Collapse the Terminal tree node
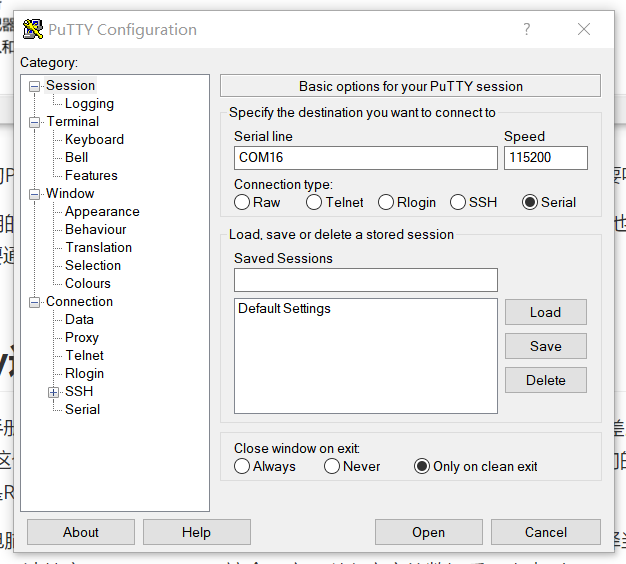626x564 pixels. (x=35, y=122)
